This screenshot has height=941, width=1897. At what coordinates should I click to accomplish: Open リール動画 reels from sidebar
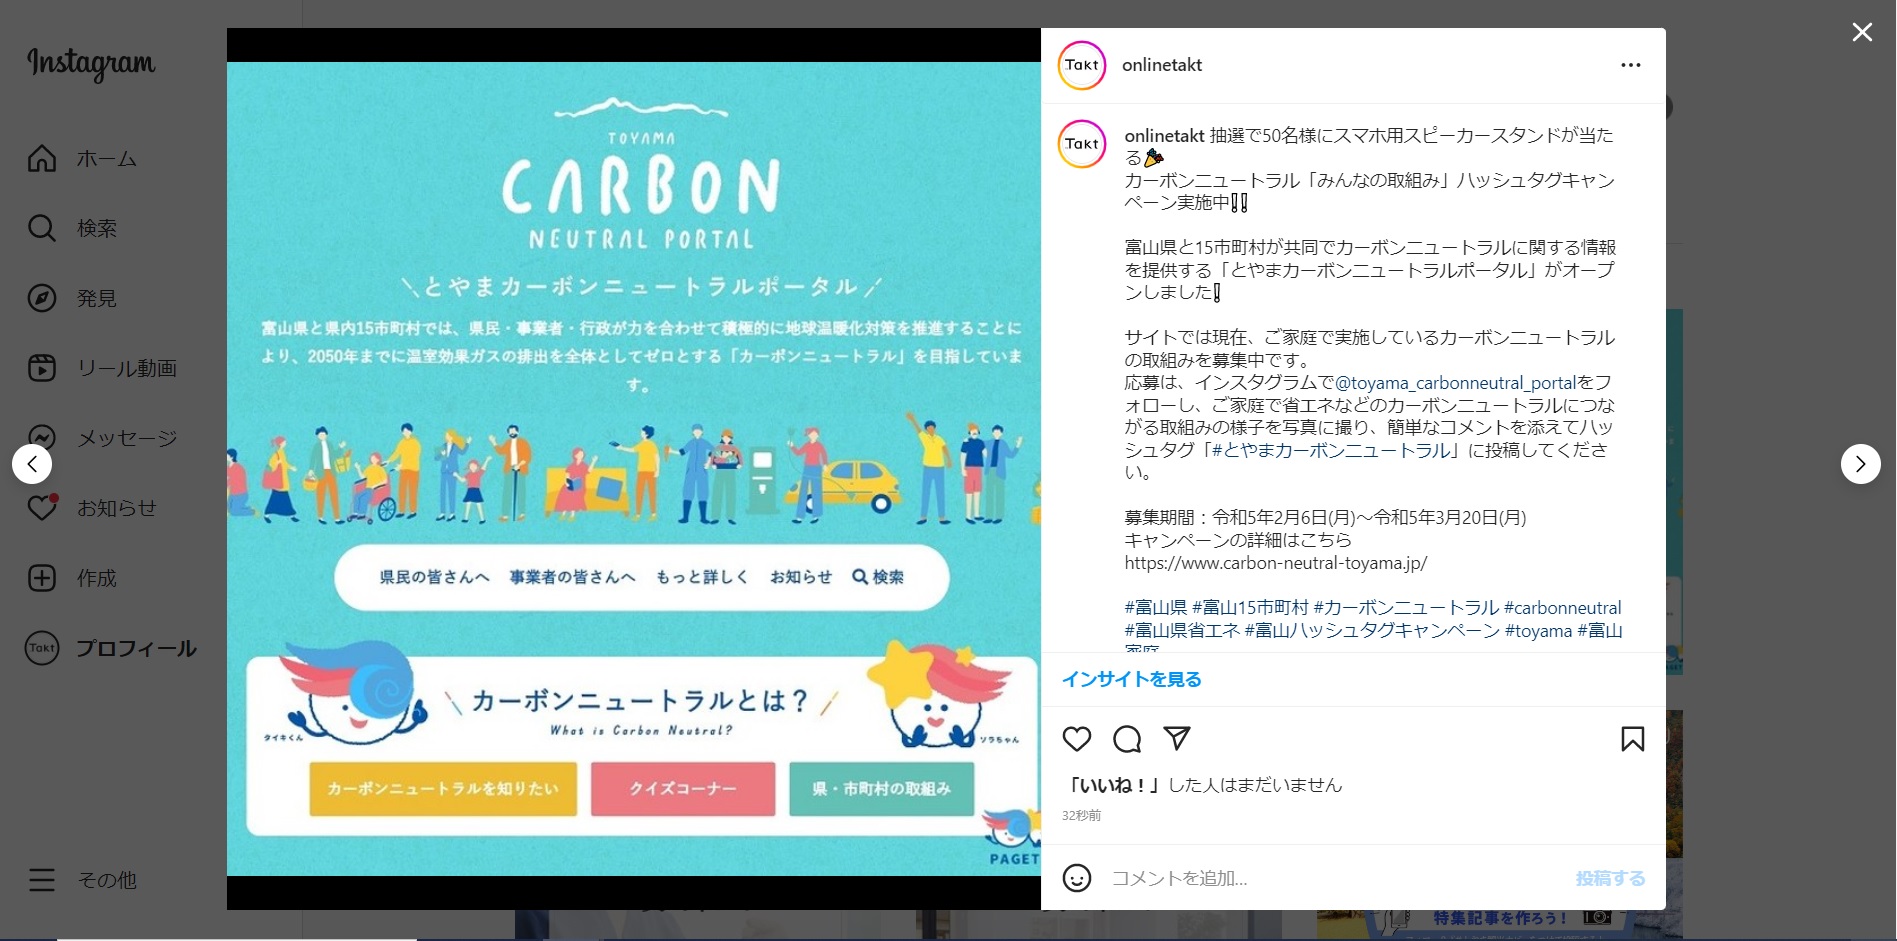103,369
